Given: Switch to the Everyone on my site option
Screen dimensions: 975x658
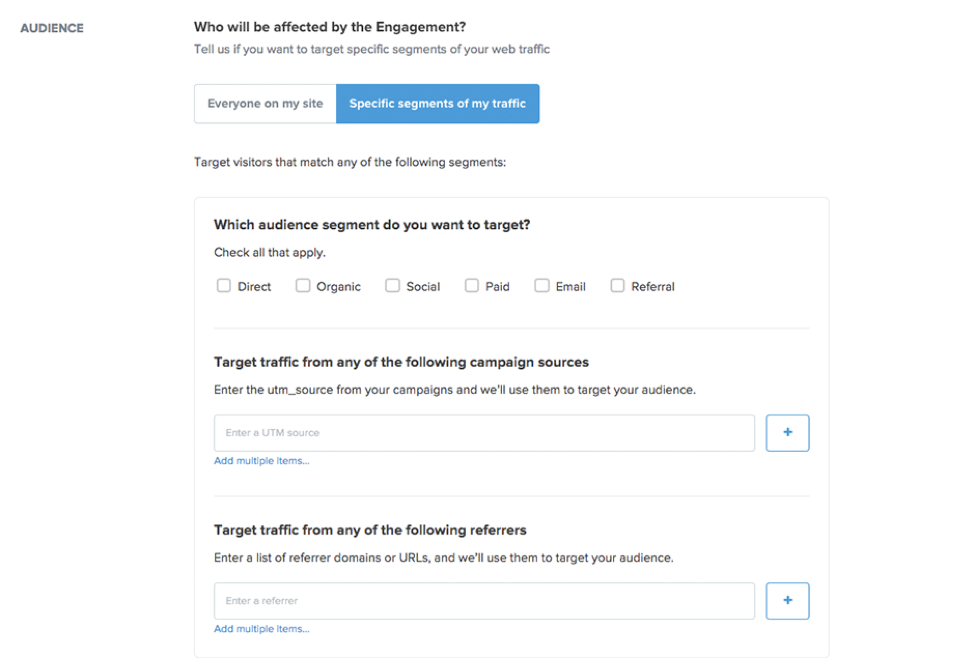Looking at the screenshot, I should pyautogui.click(x=264, y=103).
